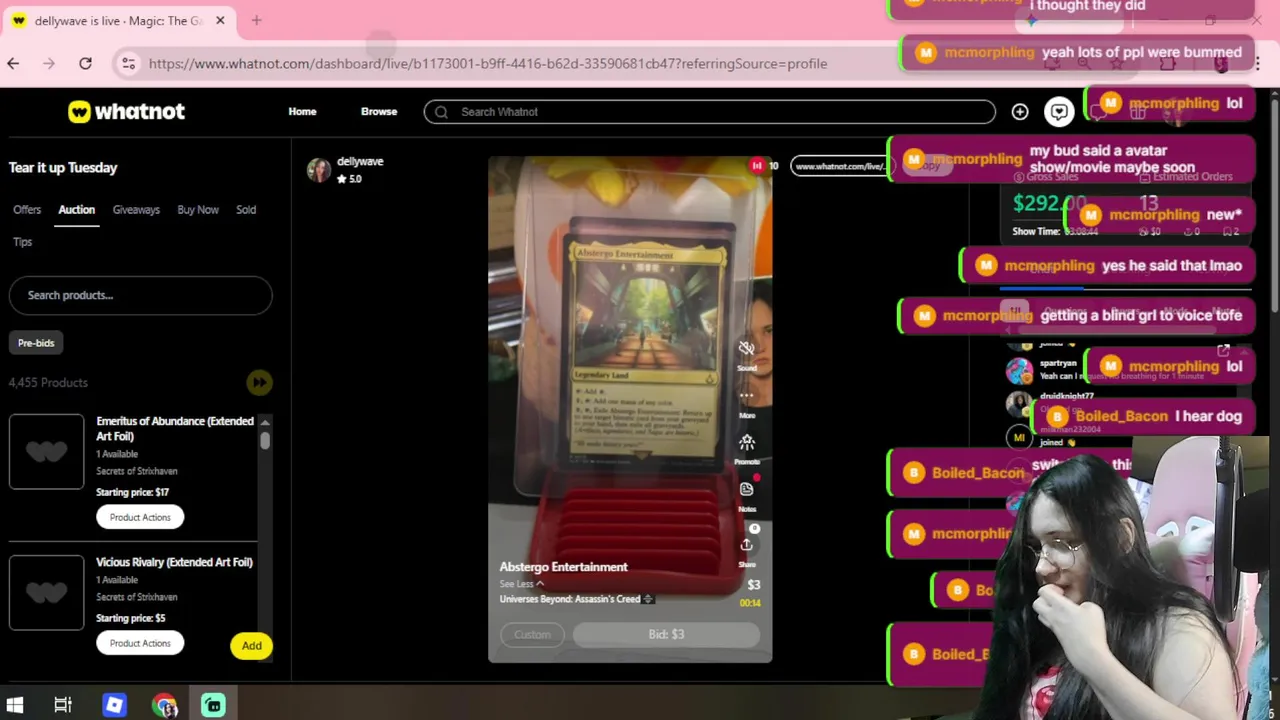Click the Custom bid button

(532, 634)
